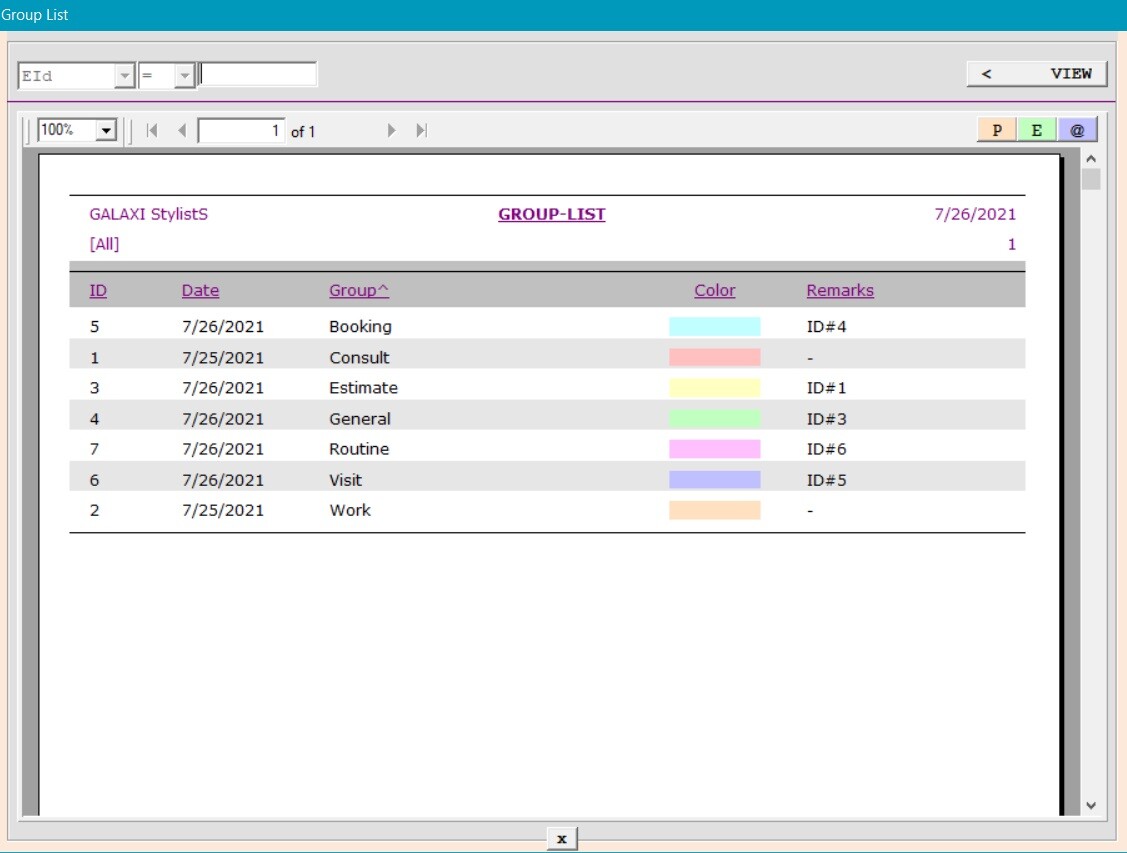The height and width of the screenshot is (853, 1127).
Task: Select the General group name
Action: pyautogui.click(x=359, y=418)
